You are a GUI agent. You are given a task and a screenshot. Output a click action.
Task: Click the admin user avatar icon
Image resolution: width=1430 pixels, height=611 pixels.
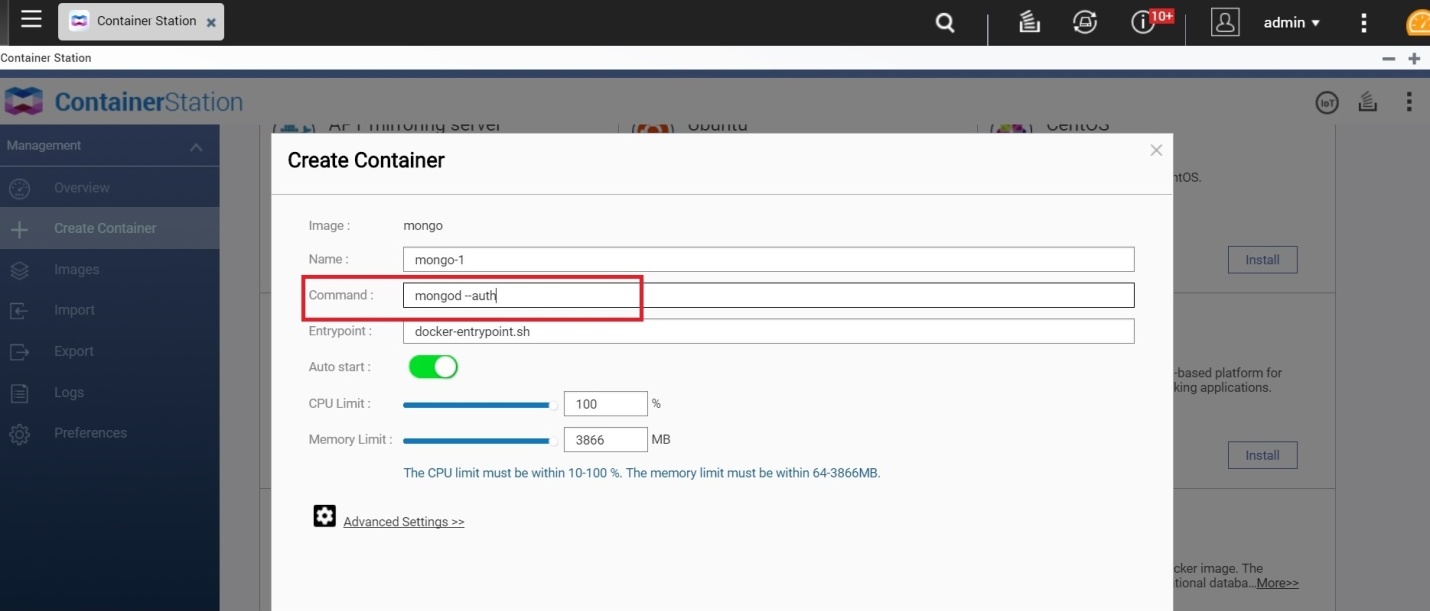[1225, 22]
